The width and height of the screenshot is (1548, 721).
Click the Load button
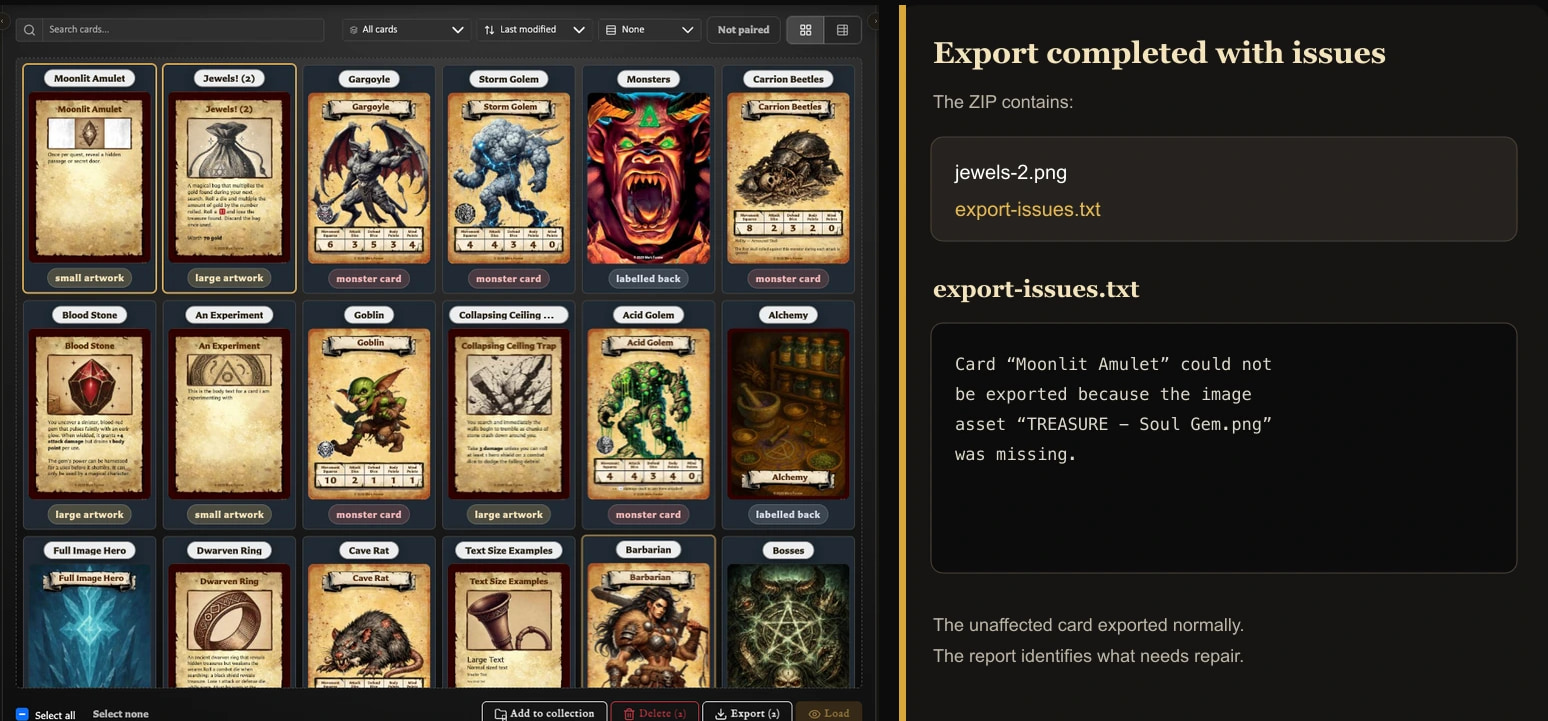point(828,713)
